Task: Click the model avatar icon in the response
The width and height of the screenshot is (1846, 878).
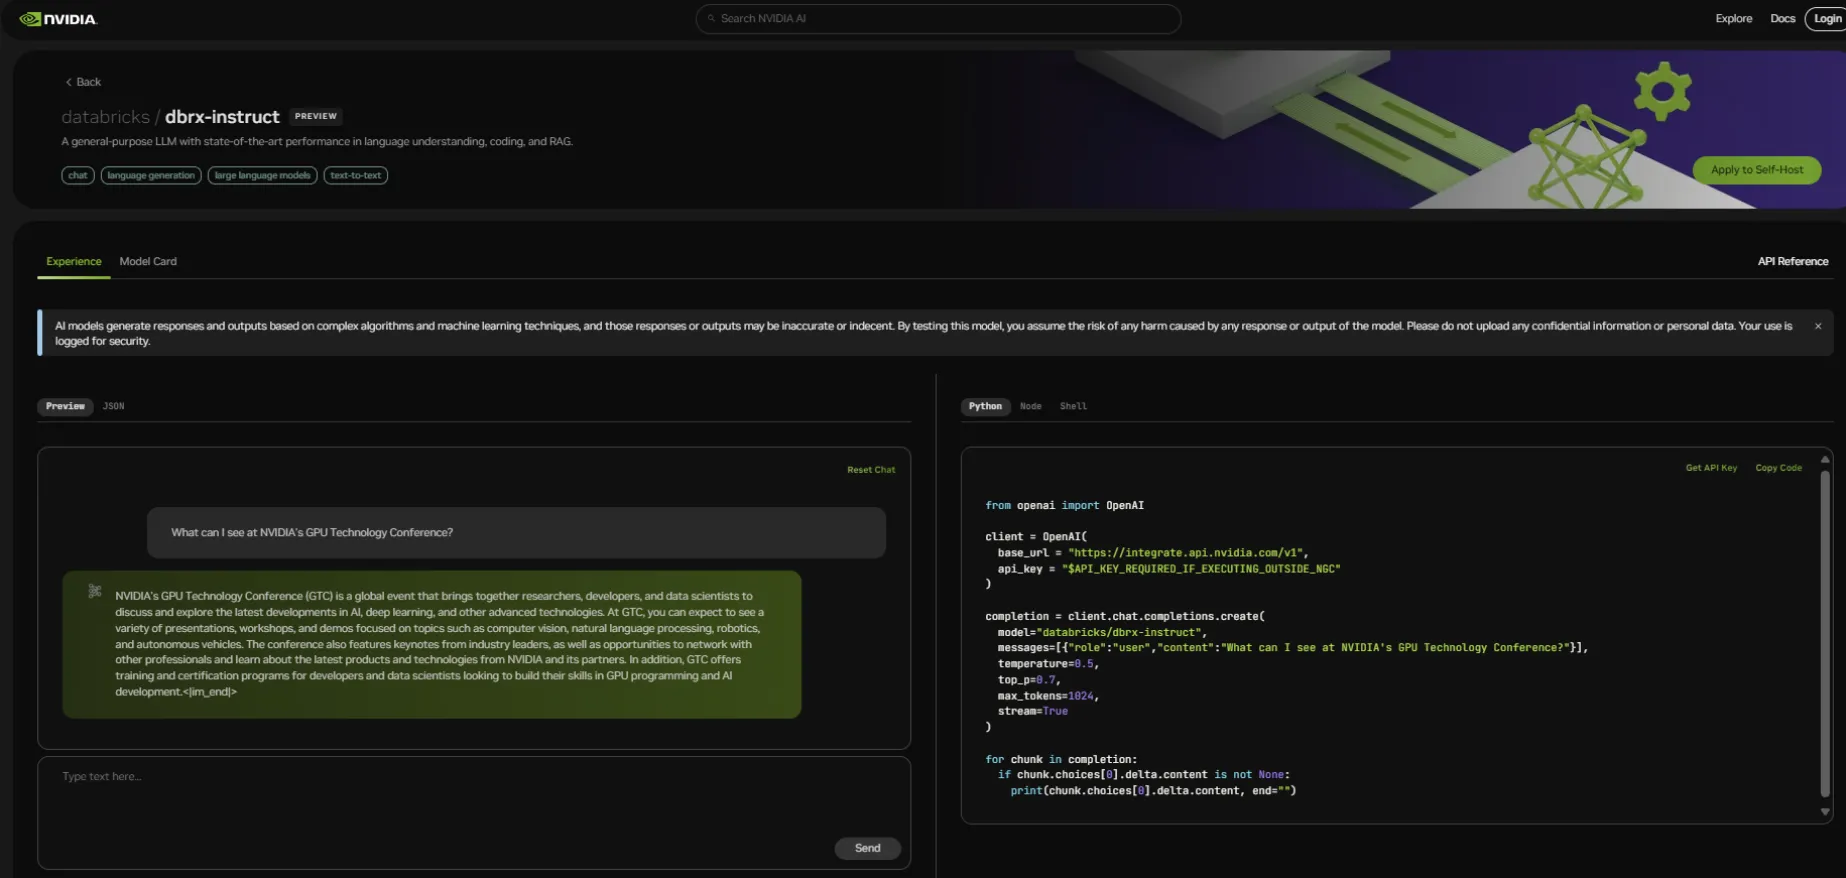Action: click(95, 591)
